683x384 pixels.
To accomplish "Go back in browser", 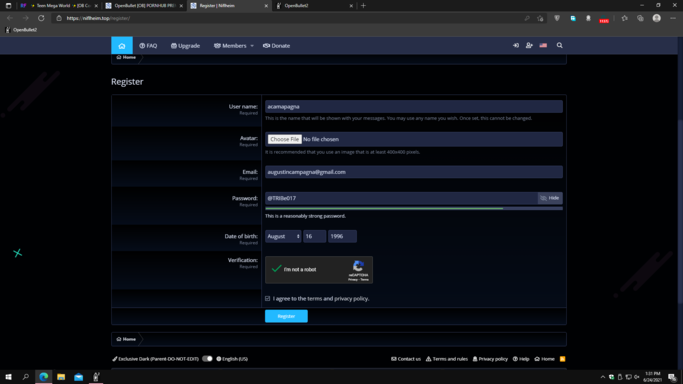I will [x=10, y=18].
